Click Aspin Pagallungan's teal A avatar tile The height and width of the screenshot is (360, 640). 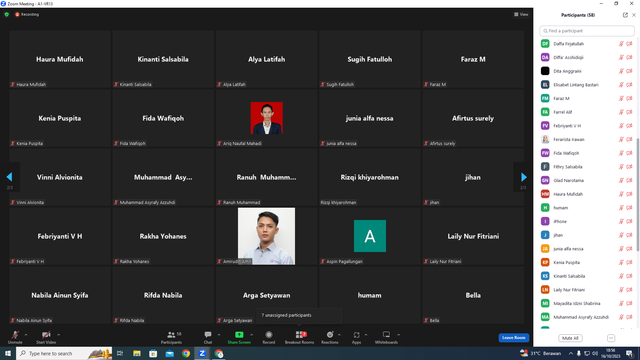370,236
